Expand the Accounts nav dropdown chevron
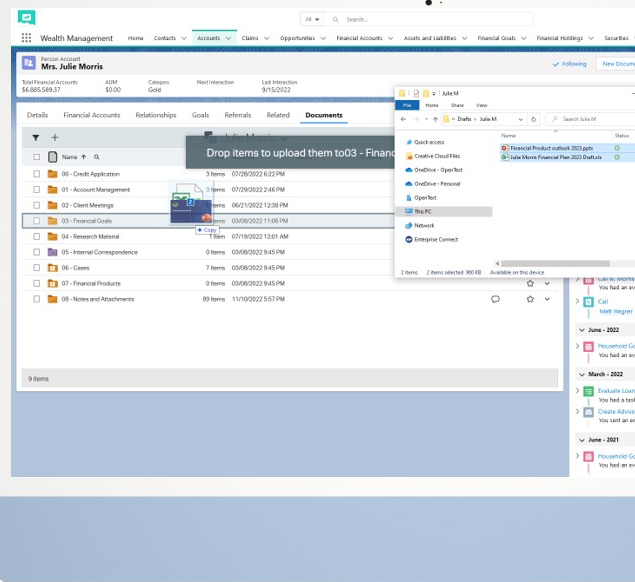This screenshot has width=635, height=582. (x=229, y=38)
